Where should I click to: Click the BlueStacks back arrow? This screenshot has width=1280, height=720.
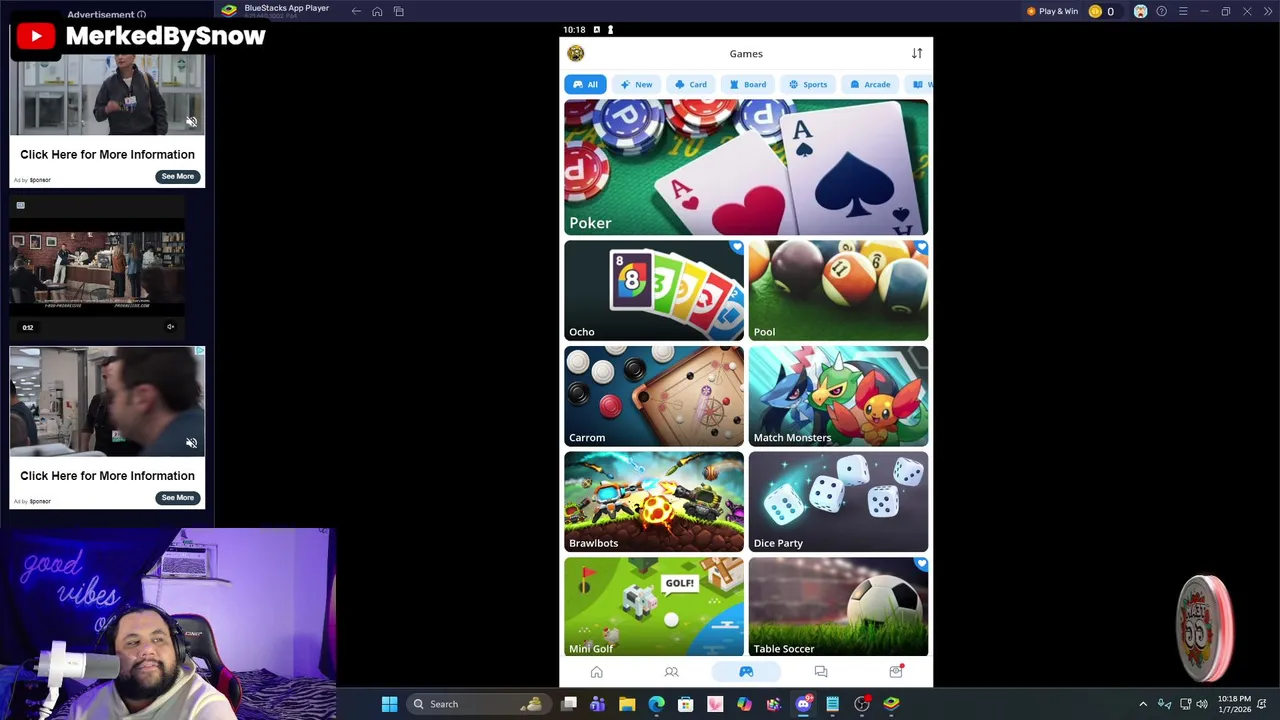point(356,11)
